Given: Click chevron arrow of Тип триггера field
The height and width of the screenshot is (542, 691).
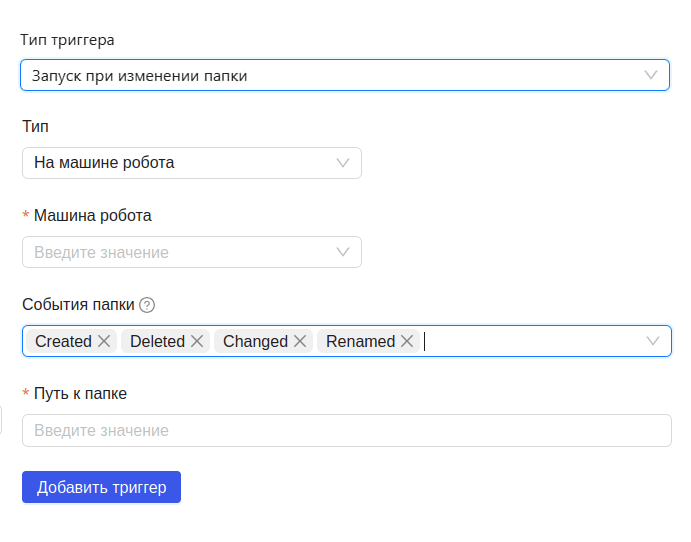Looking at the screenshot, I should [651, 75].
